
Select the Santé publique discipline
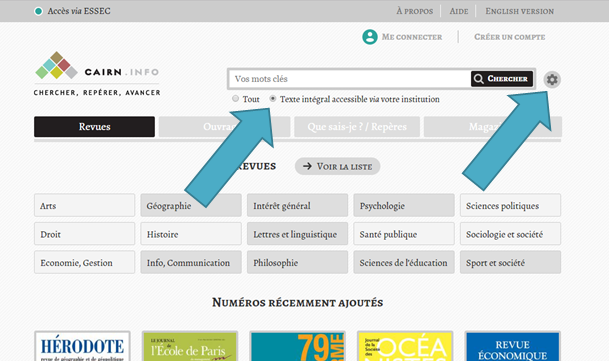click(x=404, y=234)
